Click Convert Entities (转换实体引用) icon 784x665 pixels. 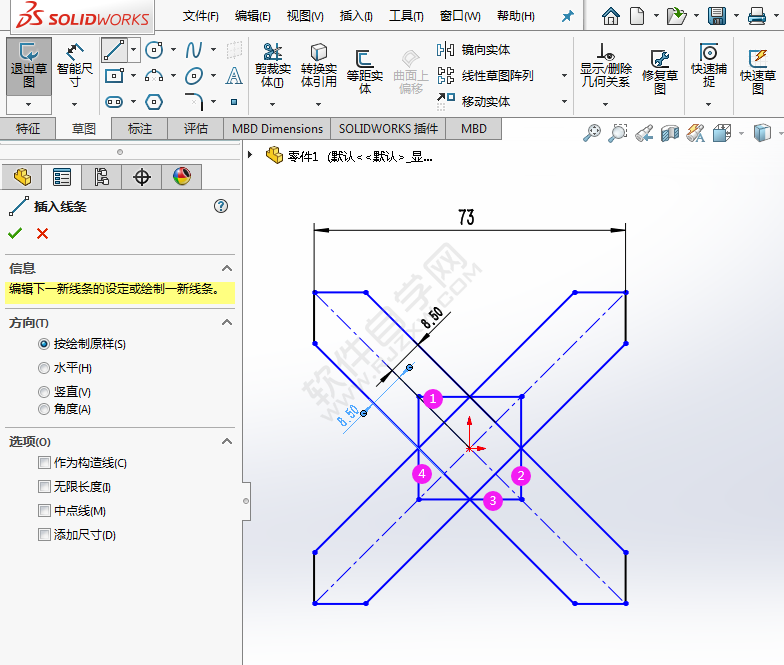point(318,65)
